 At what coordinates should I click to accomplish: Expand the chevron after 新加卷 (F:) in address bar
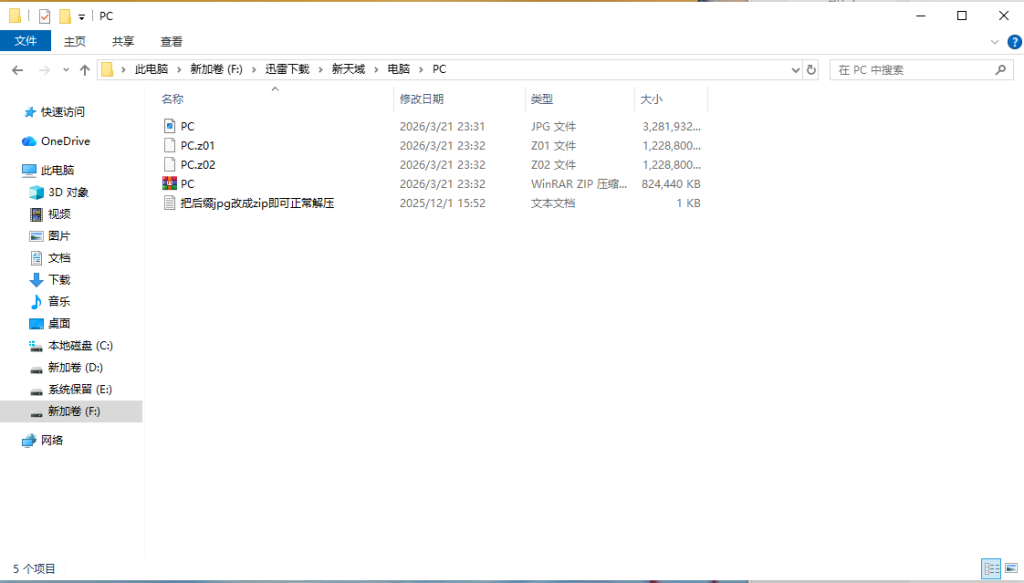pyautogui.click(x=254, y=69)
